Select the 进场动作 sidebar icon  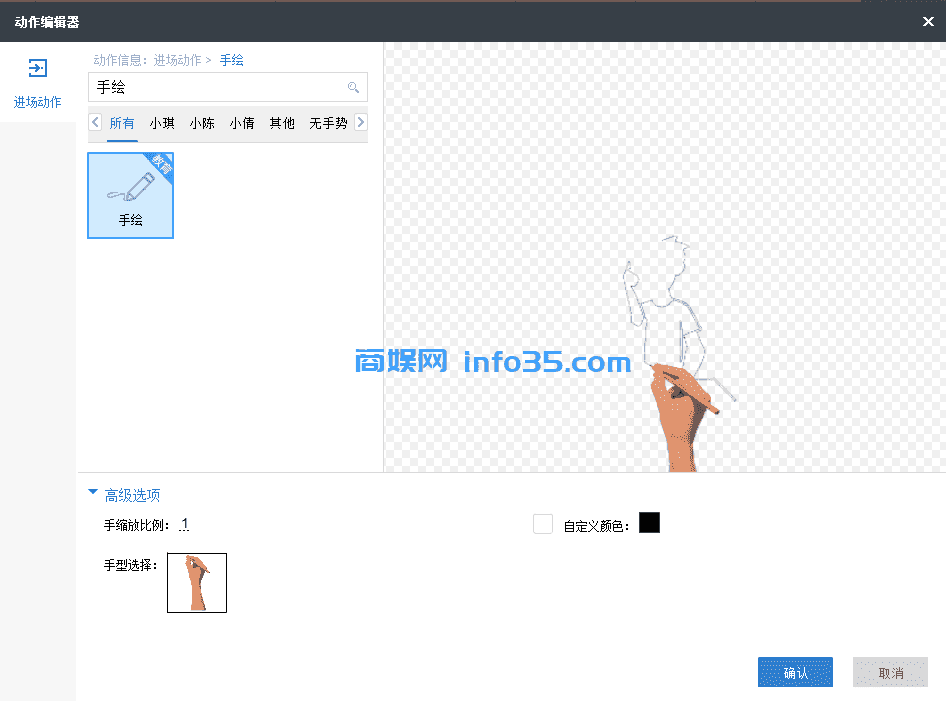coord(37,68)
